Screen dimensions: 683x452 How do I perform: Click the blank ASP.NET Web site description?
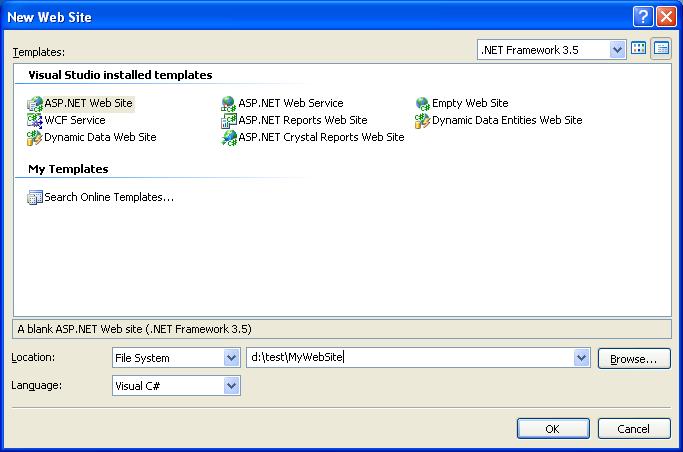[x=134, y=329]
